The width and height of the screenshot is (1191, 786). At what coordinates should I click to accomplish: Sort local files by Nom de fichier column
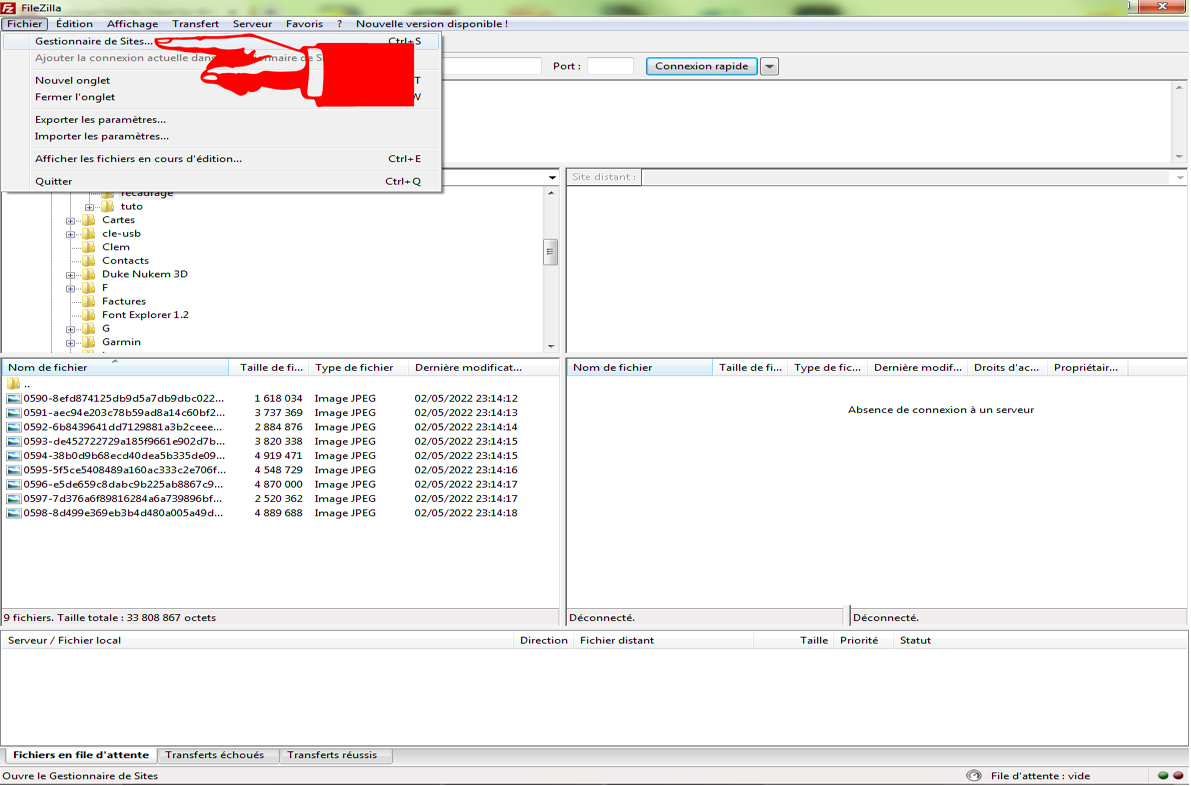(x=116, y=368)
